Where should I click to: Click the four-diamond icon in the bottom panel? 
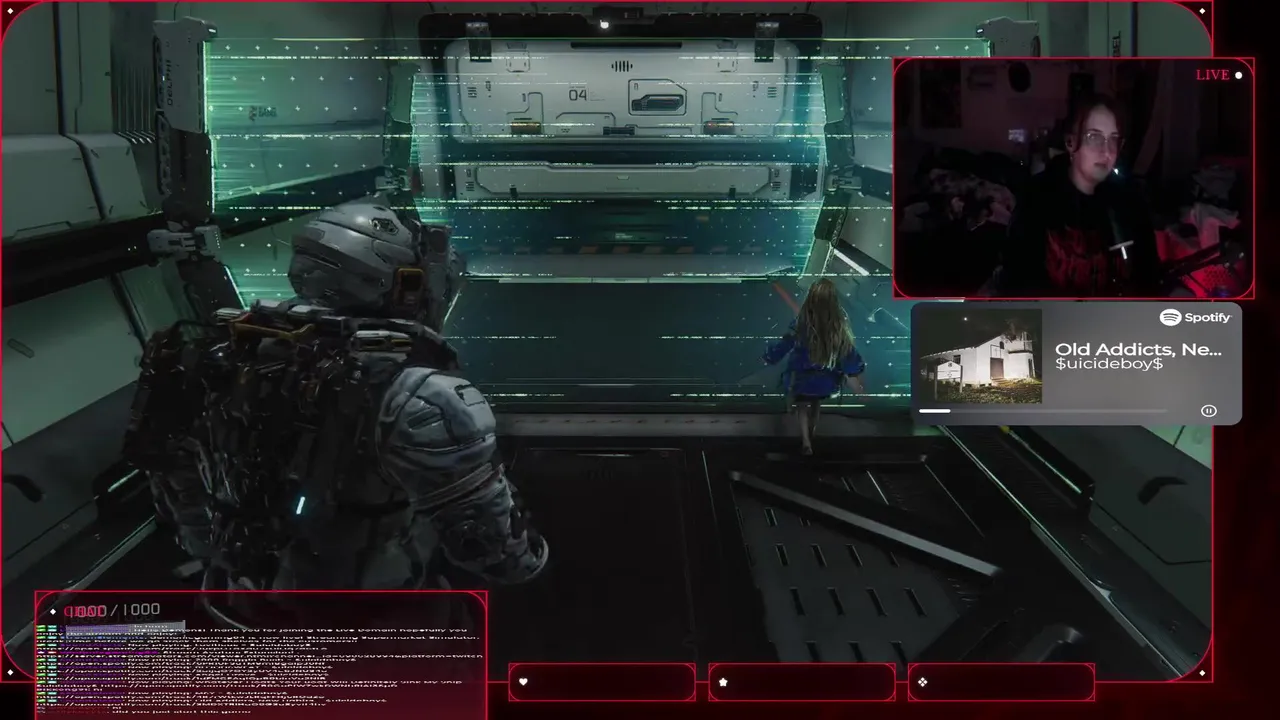[922, 682]
